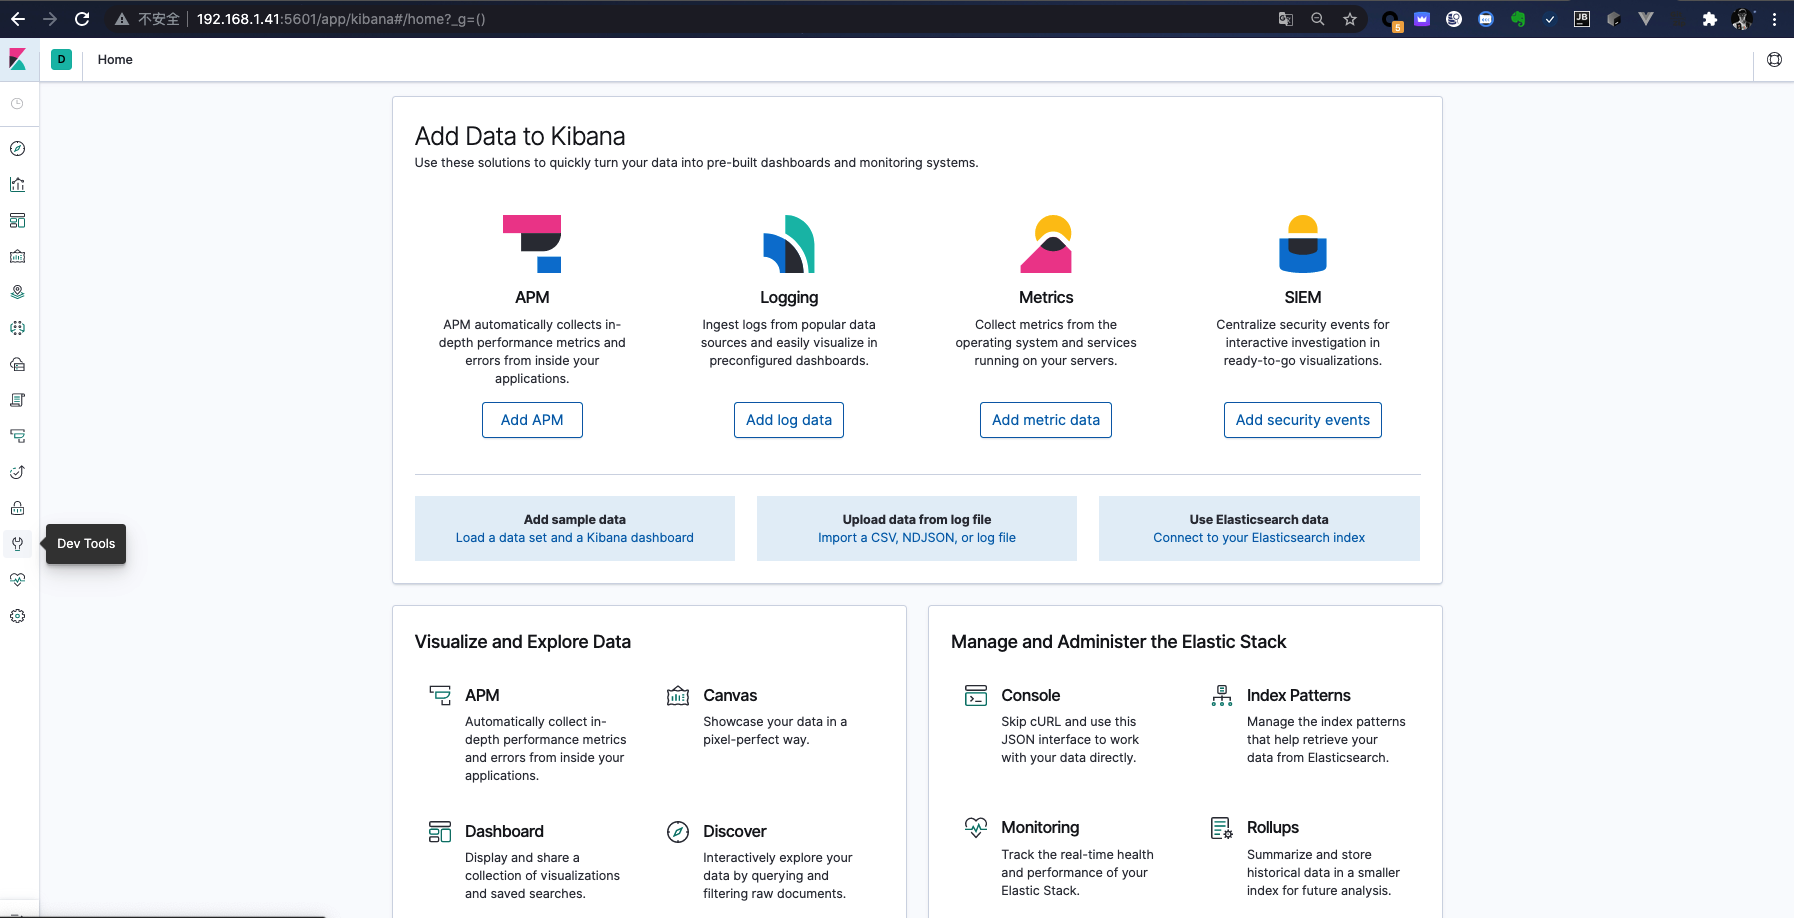Open Uptime icon in the sidebar

pos(17,472)
